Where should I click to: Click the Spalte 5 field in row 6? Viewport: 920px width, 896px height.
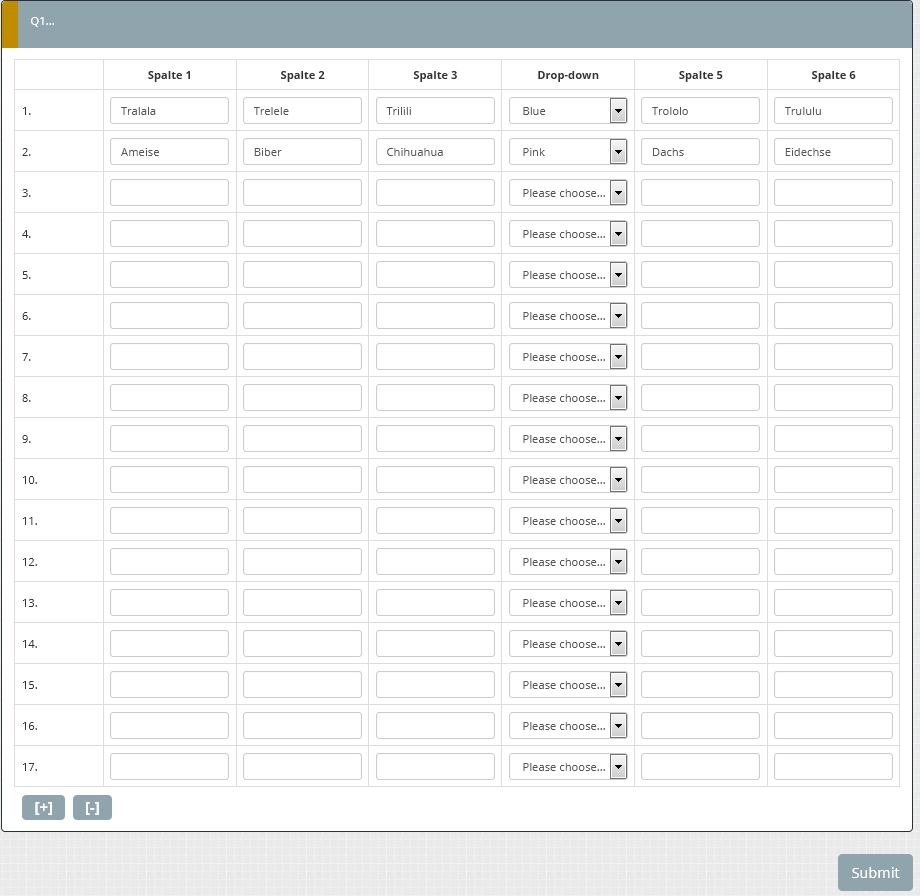click(x=700, y=316)
